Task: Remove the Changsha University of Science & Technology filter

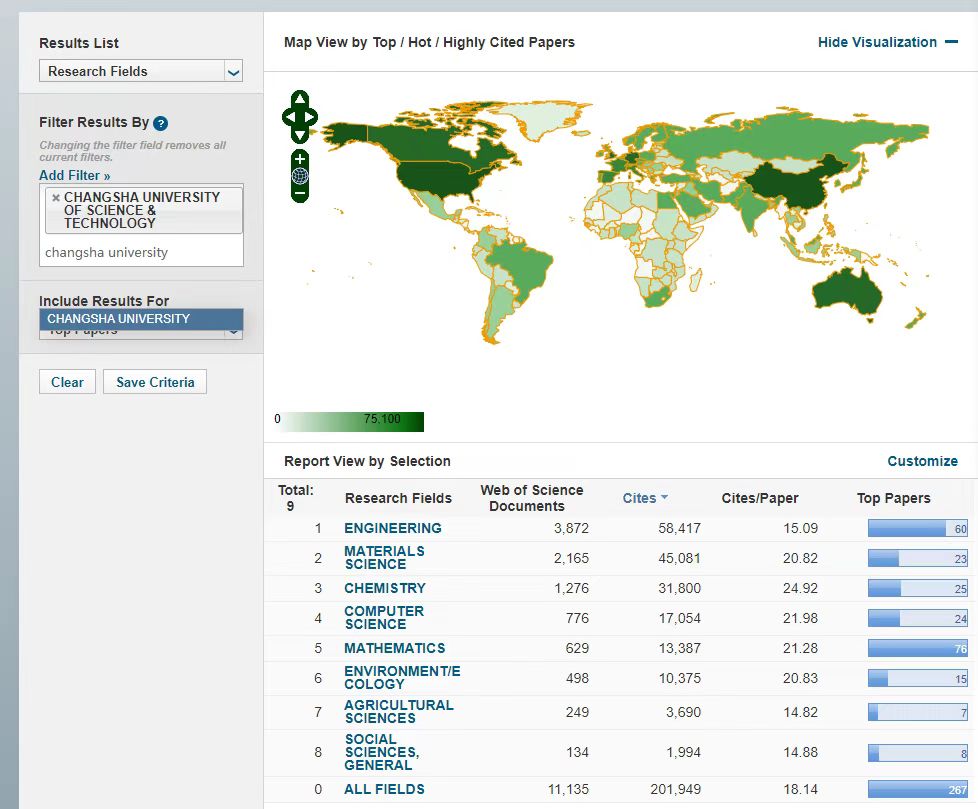Action: coord(56,198)
